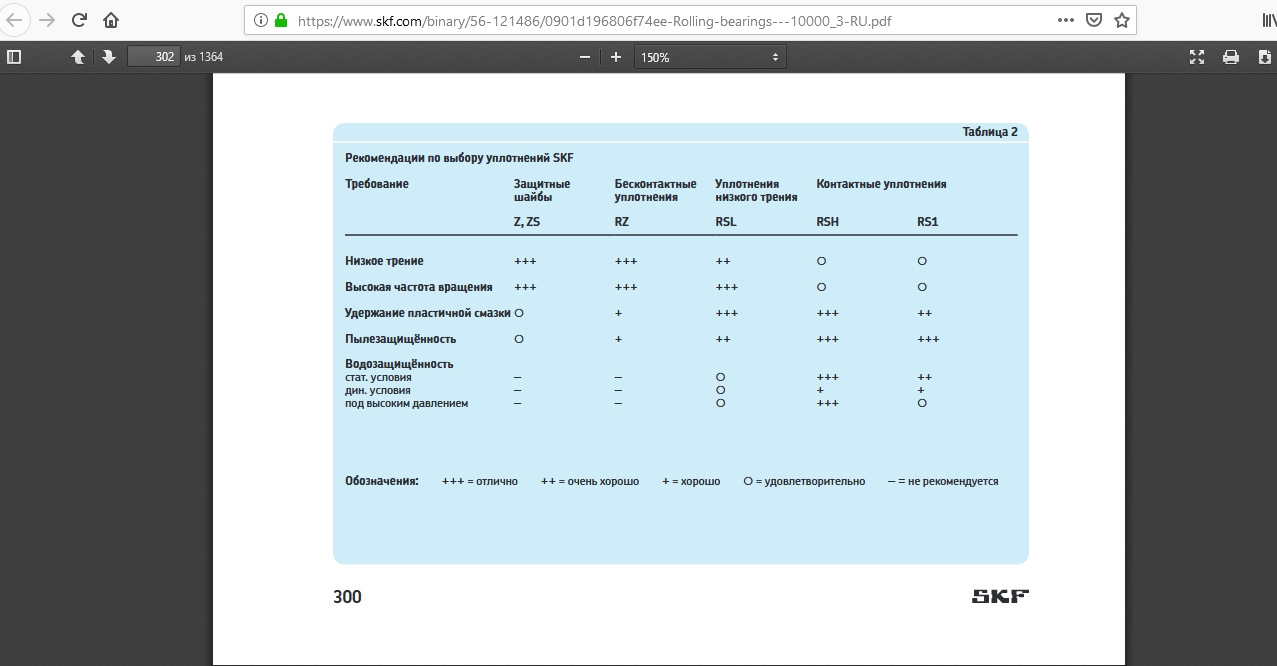1277x666 pixels.
Task: Open the page actions three-dot menu
Action: pyautogui.click(x=1066, y=20)
